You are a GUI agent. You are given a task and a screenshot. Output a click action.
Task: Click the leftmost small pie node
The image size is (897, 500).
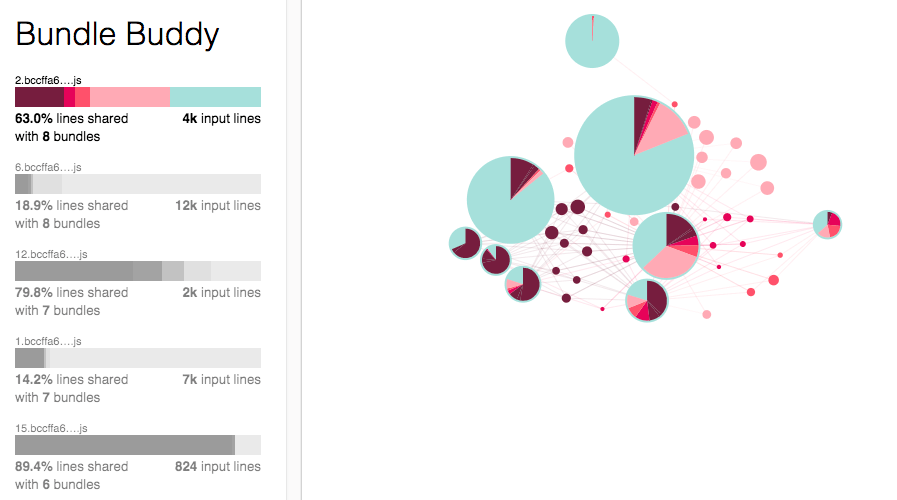coord(465,243)
